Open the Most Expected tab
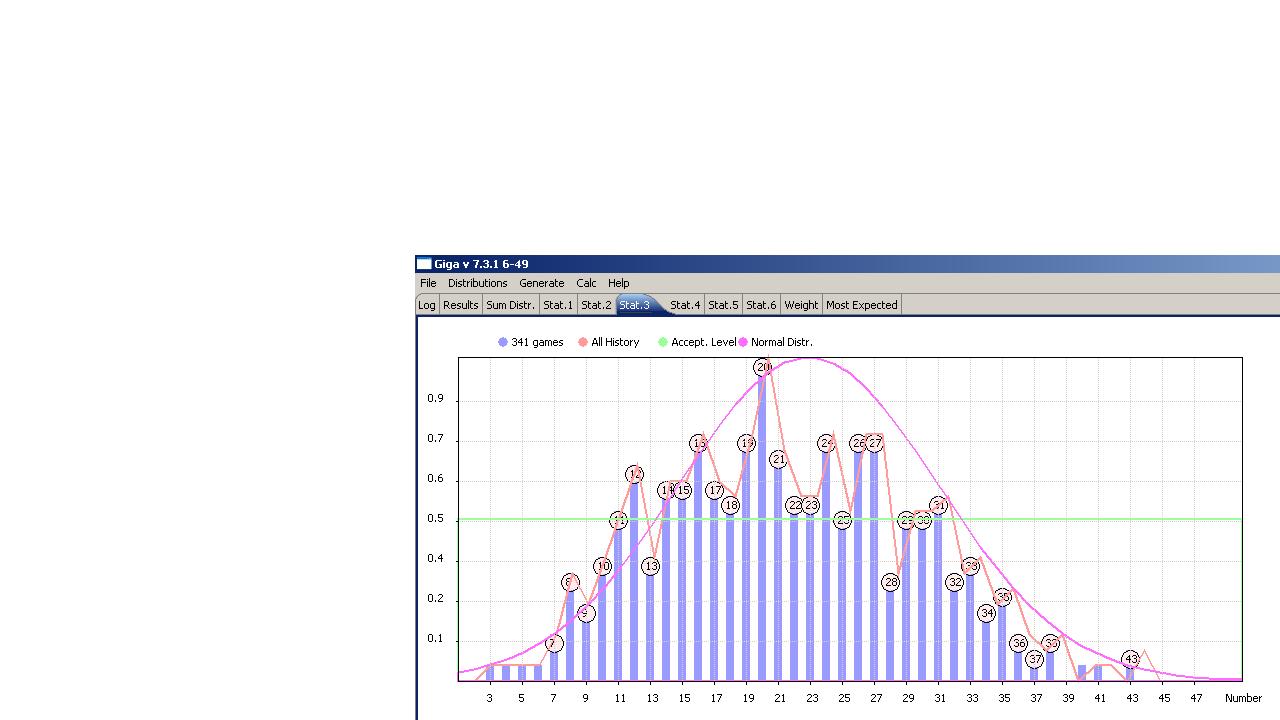 coord(861,305)
